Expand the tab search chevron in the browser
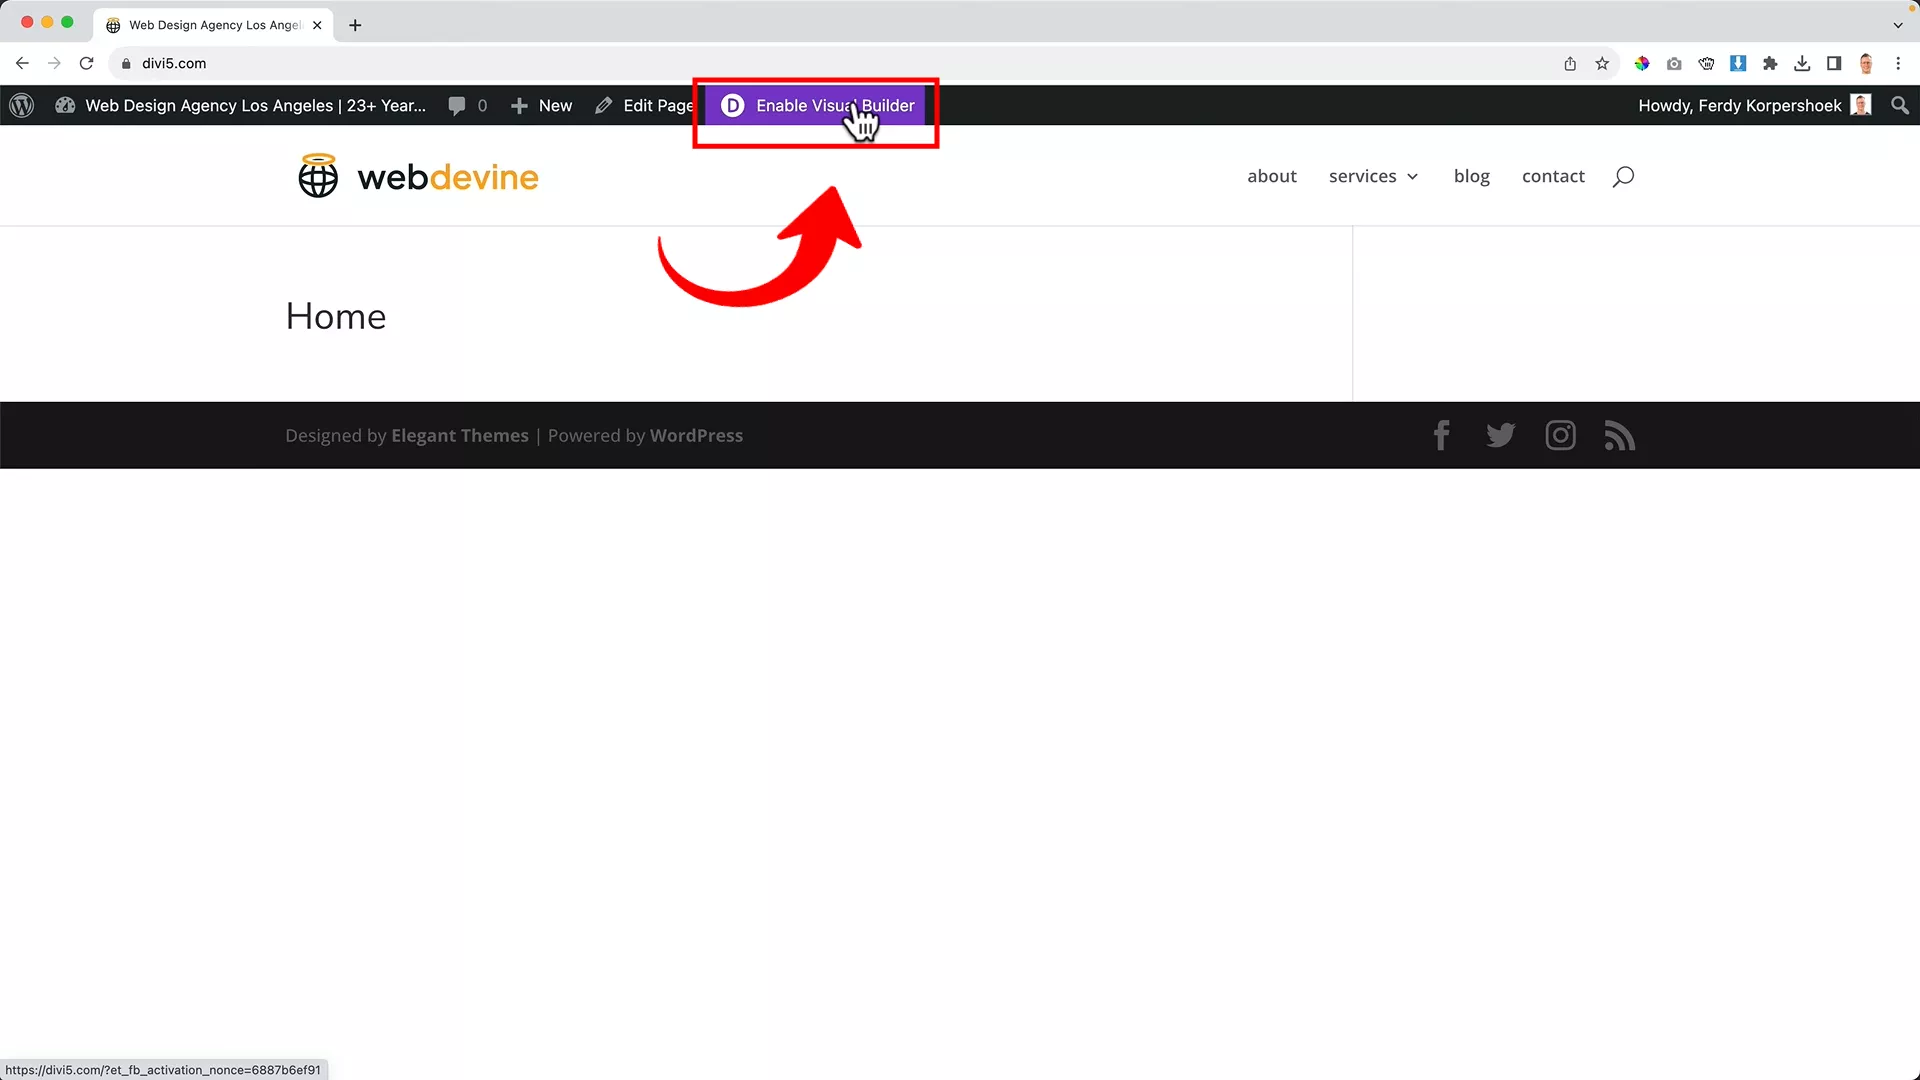The width and height of the screenshot is (1920, 1080). coord(1897,25)
